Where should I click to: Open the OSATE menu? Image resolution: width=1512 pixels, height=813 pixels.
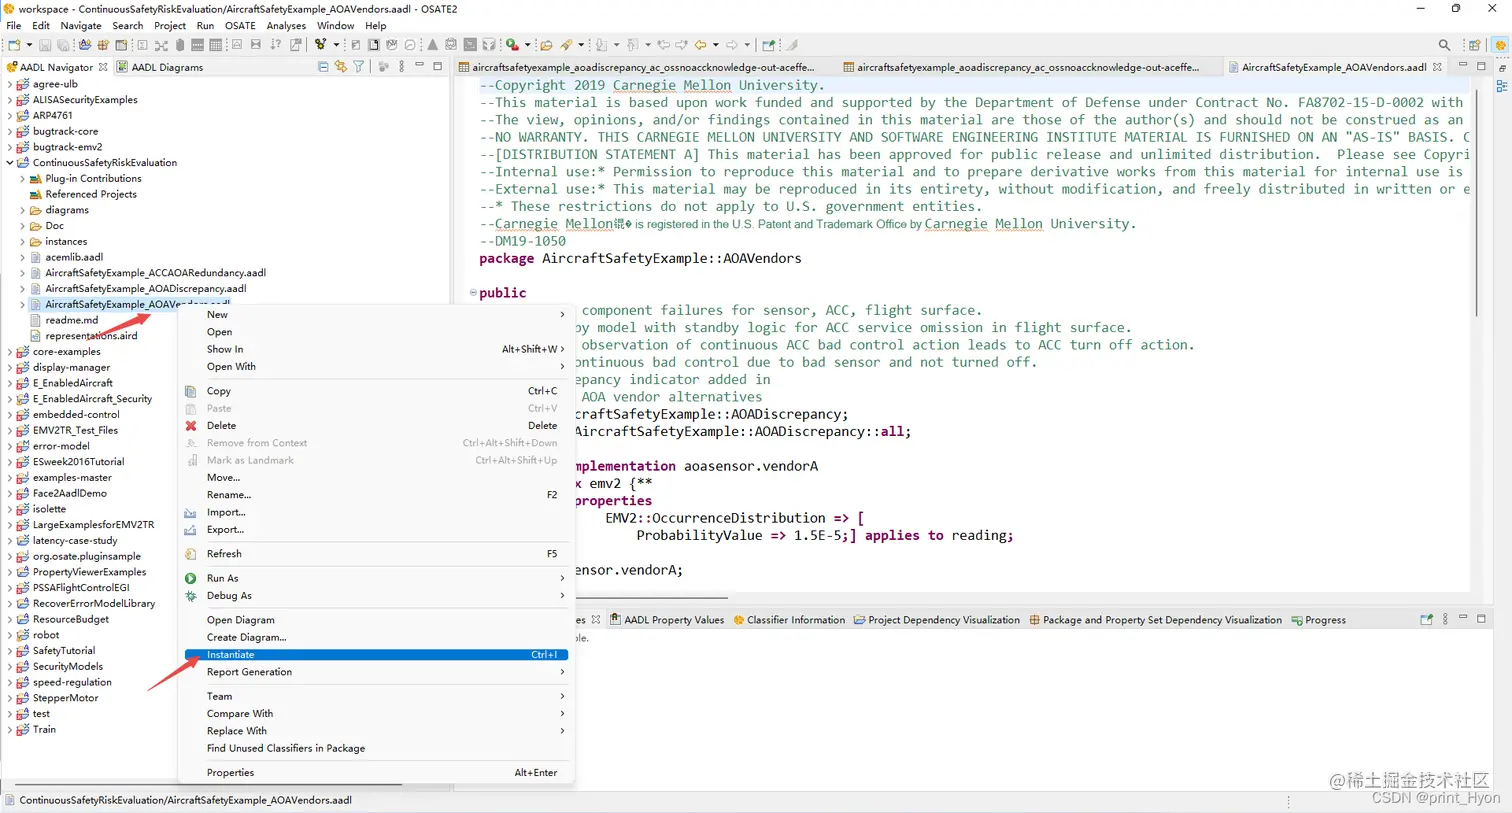240,26
